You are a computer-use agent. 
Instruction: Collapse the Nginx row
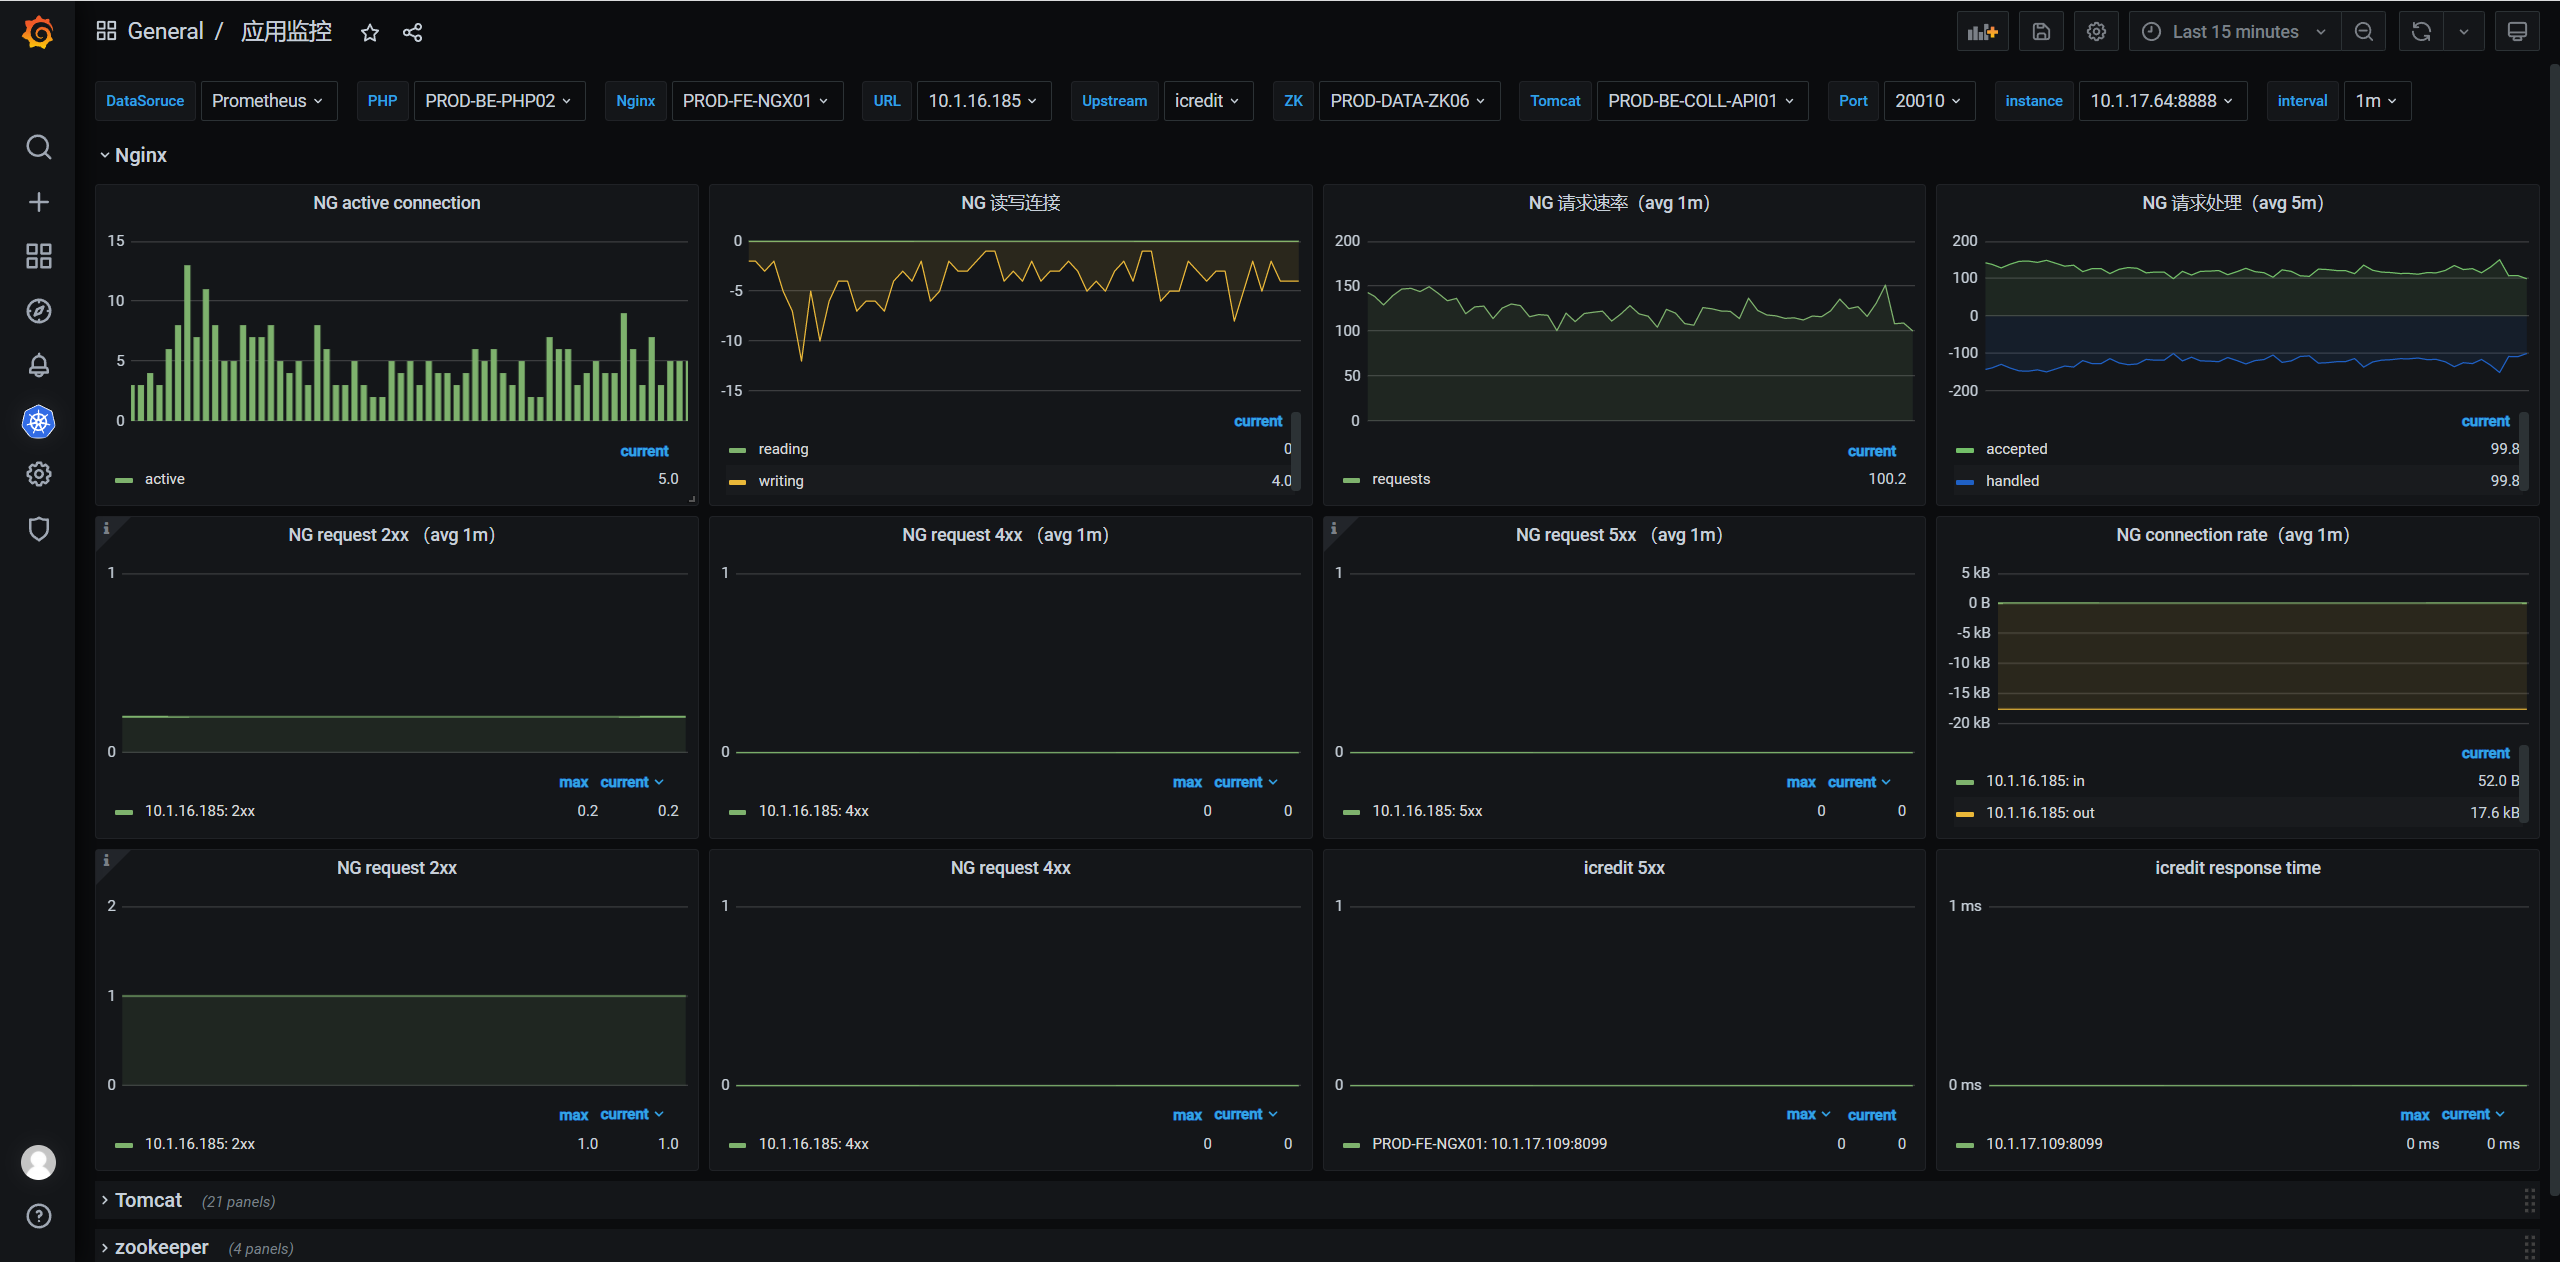click(x=140, y=155)
